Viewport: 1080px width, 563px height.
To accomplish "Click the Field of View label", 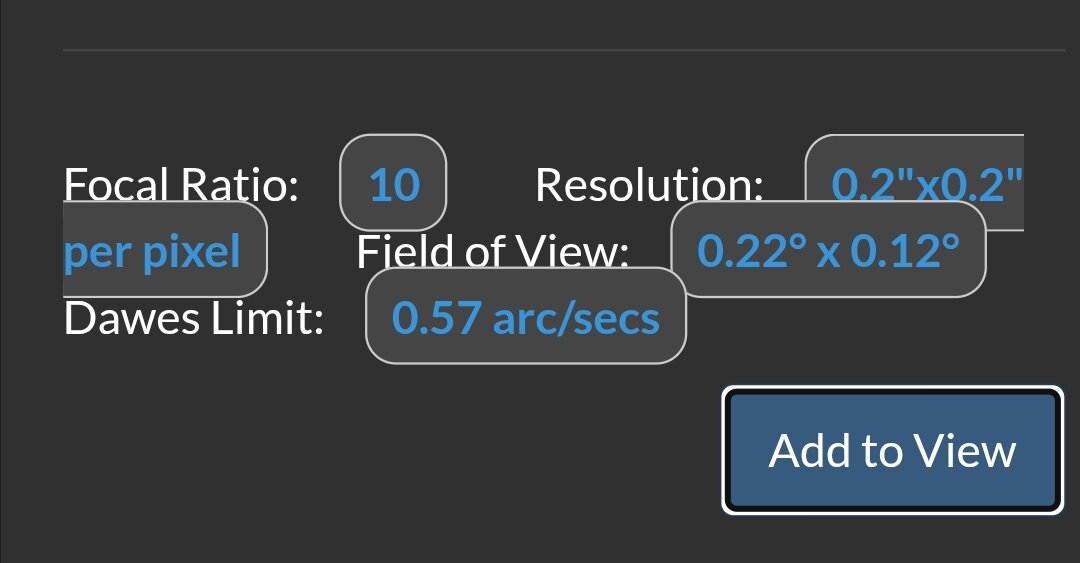I will [x=492, y=252].
